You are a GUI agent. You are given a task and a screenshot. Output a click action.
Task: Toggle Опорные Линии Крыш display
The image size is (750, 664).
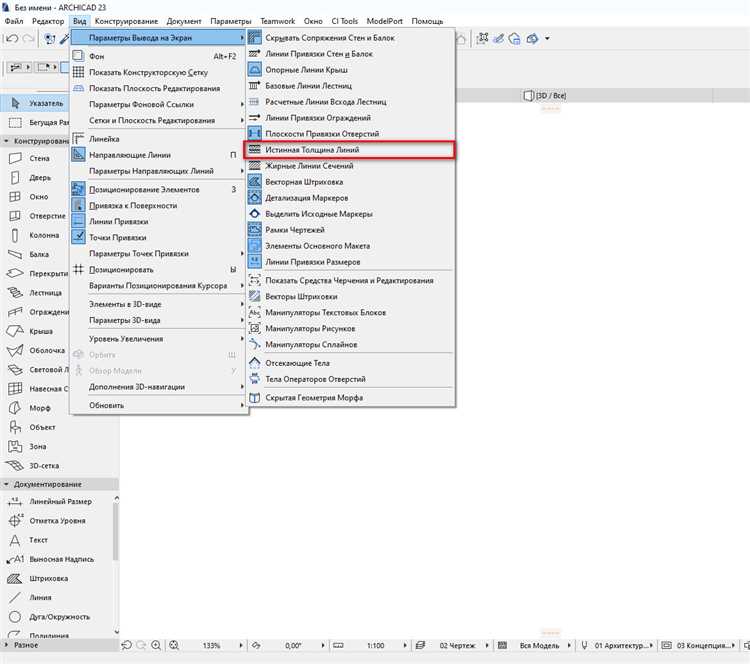(x=350, y=70)
